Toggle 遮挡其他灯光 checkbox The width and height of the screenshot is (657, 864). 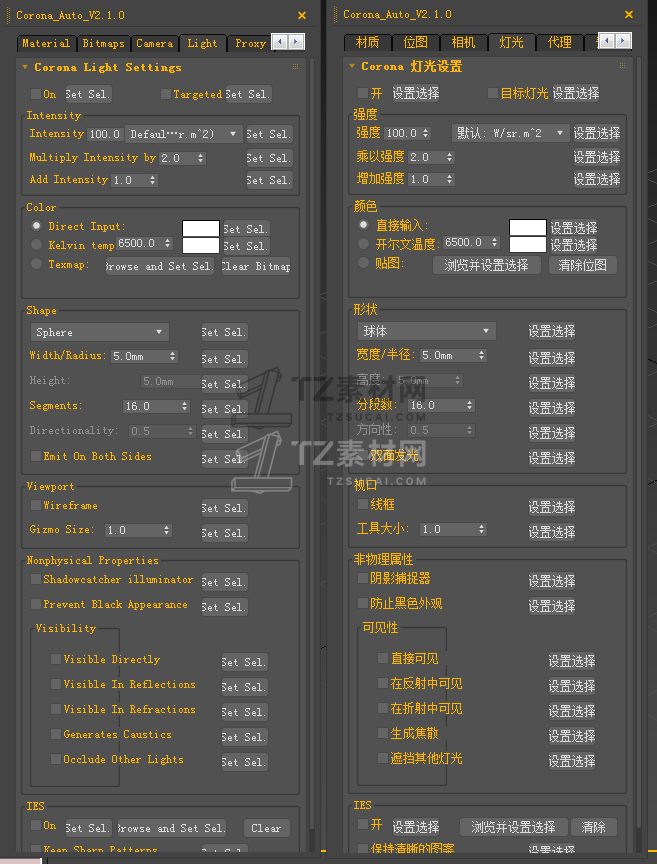(x=383, y=758)
